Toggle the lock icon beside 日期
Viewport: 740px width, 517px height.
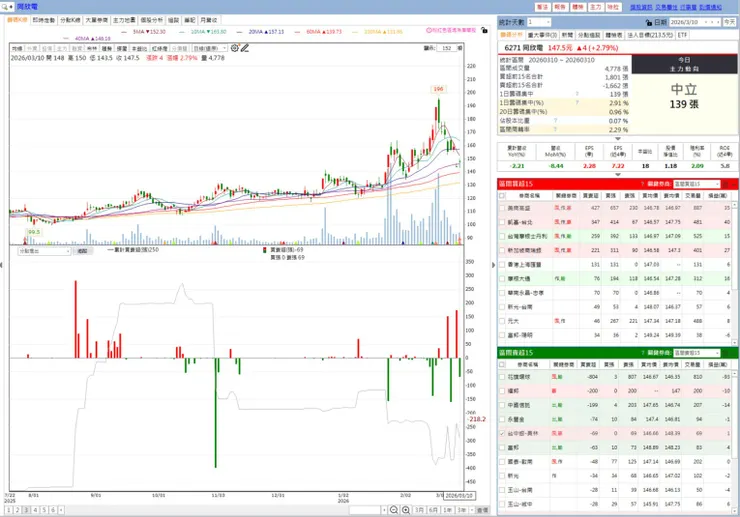[x=648, y=23]
